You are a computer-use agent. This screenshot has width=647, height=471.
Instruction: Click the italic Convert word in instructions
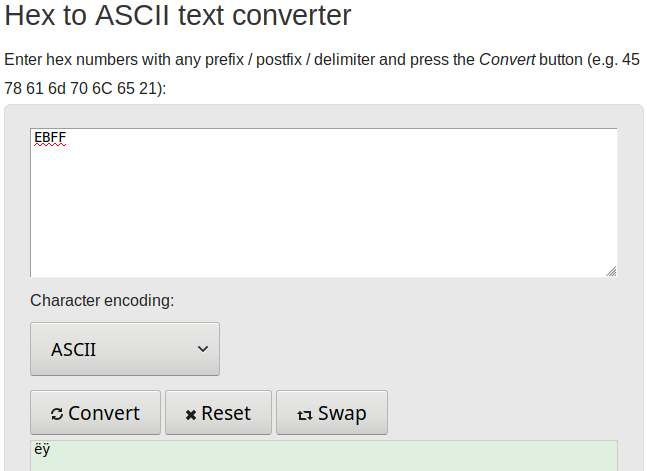pyautogui.click(x=507, y=59)
